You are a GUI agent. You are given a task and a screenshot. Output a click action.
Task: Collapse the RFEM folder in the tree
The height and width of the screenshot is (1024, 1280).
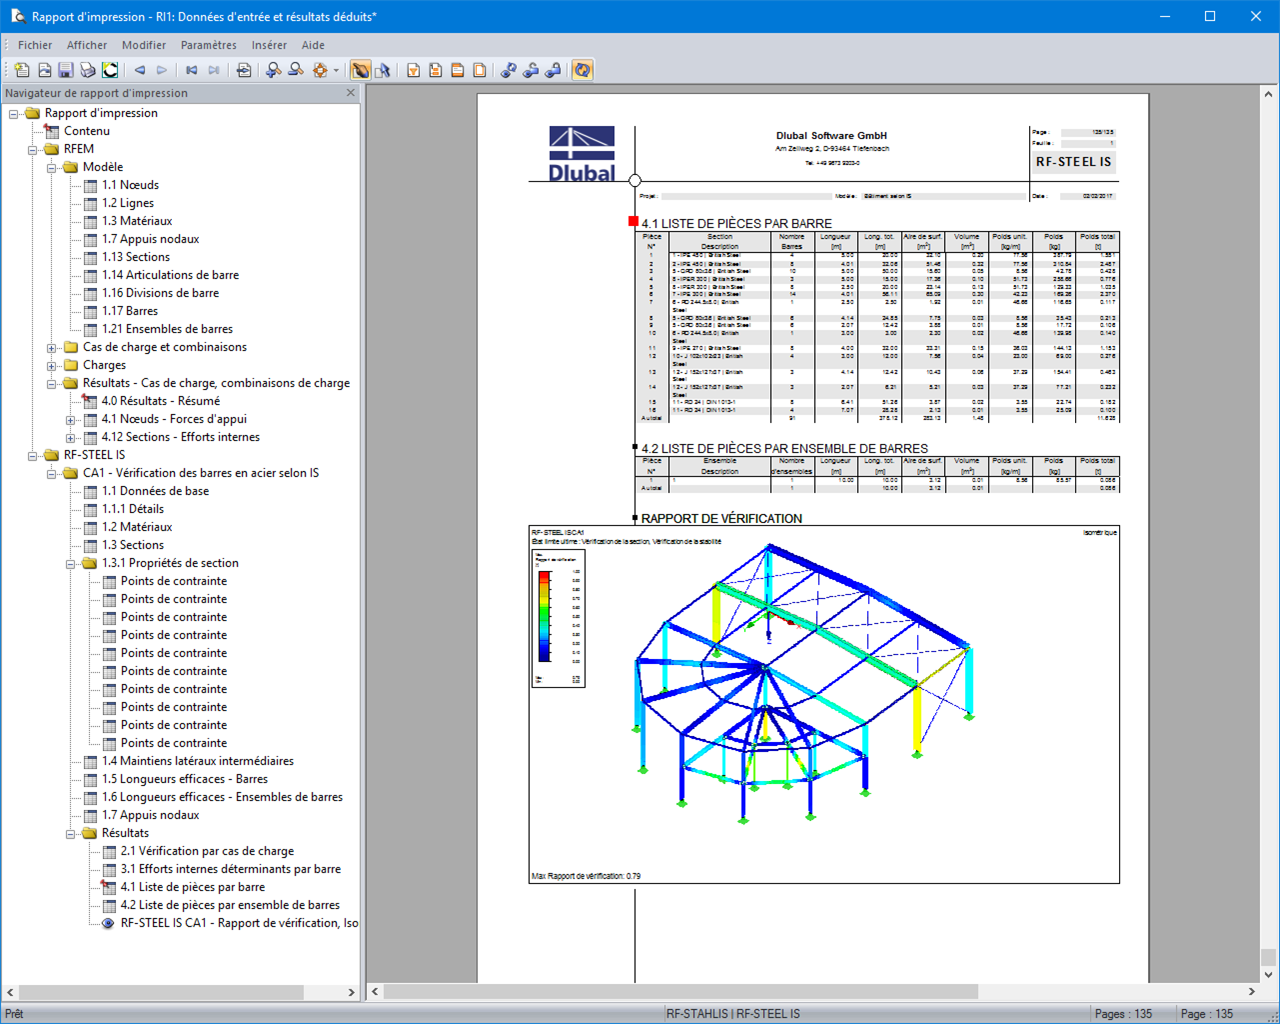pos(33,149)
